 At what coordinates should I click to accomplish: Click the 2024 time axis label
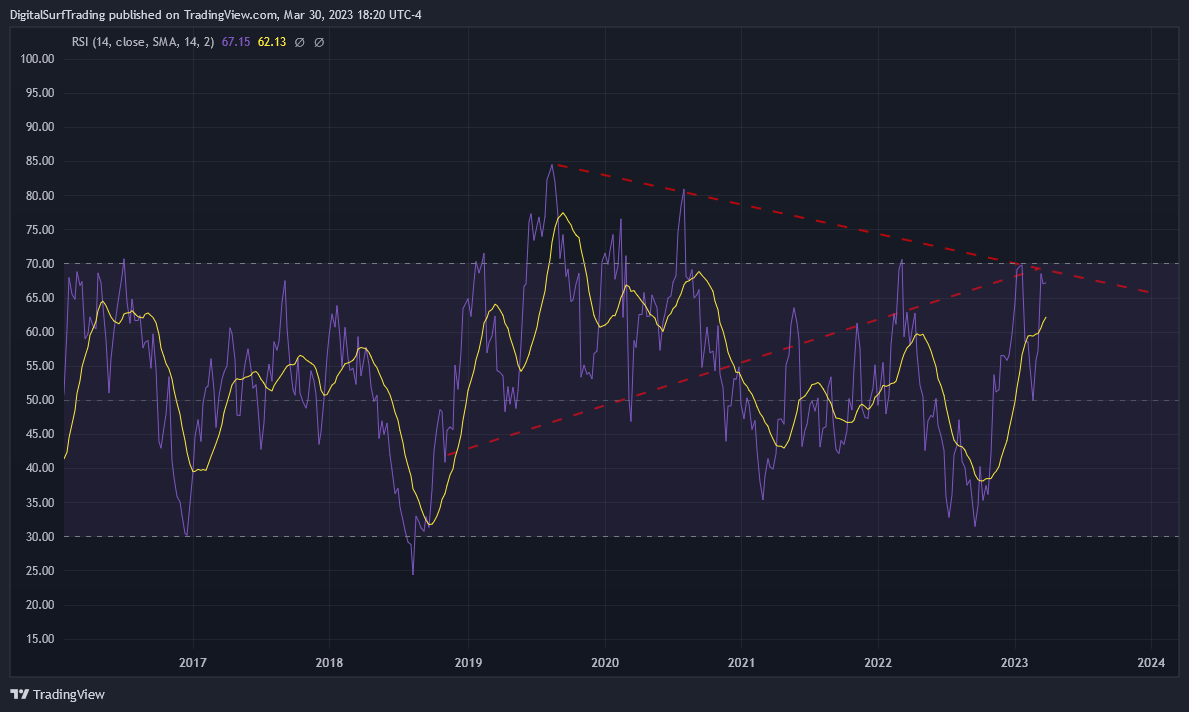tap(1151, 663)
